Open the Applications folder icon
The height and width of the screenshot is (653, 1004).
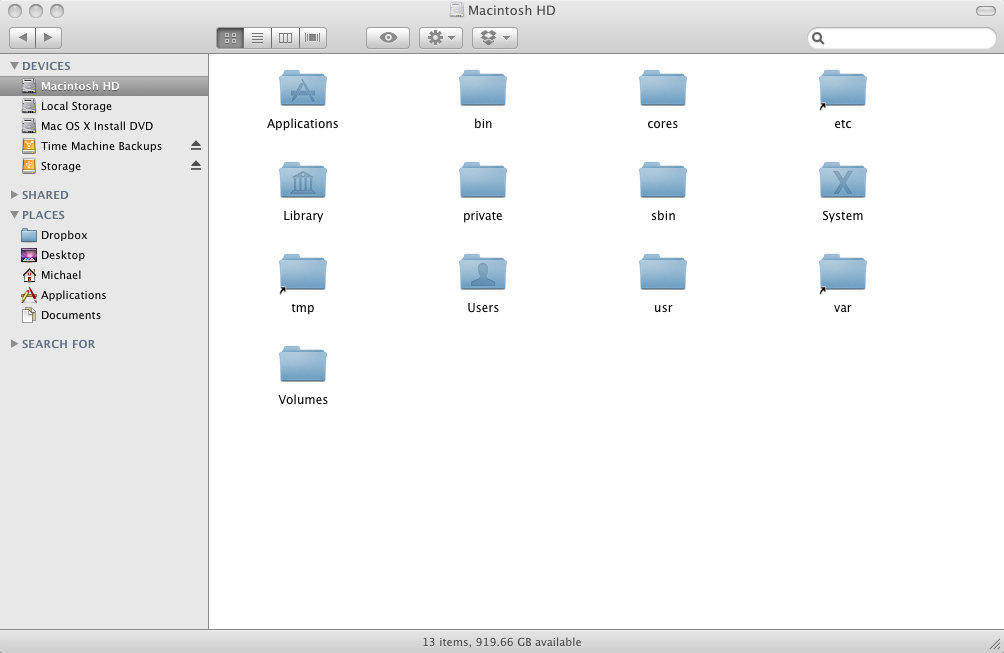[x=302, y=88]
